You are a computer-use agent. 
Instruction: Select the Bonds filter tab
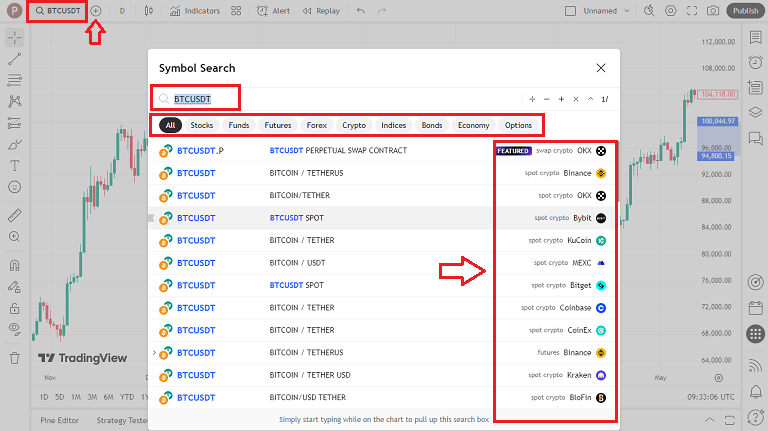pyautogui.click(x=432, y=125)
